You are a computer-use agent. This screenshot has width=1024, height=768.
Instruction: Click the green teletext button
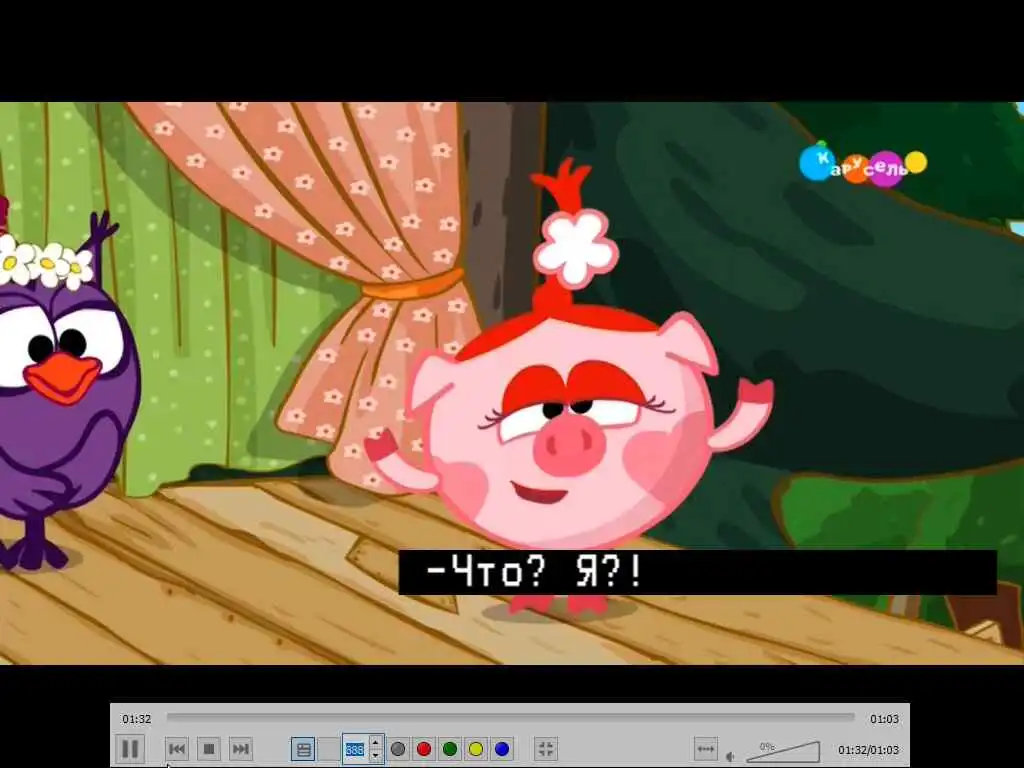point(450,749)
